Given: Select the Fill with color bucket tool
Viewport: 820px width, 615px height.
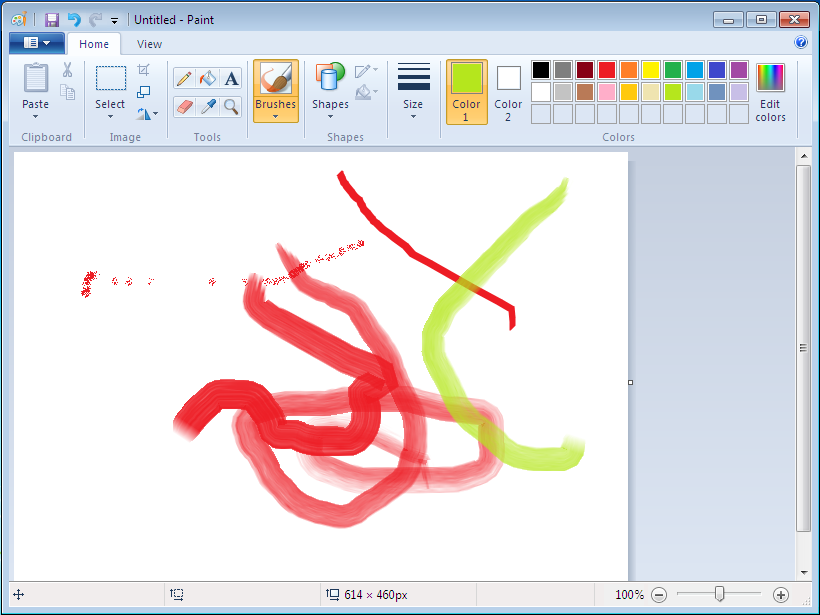Looking at the screenshot, I should point(208,78).
